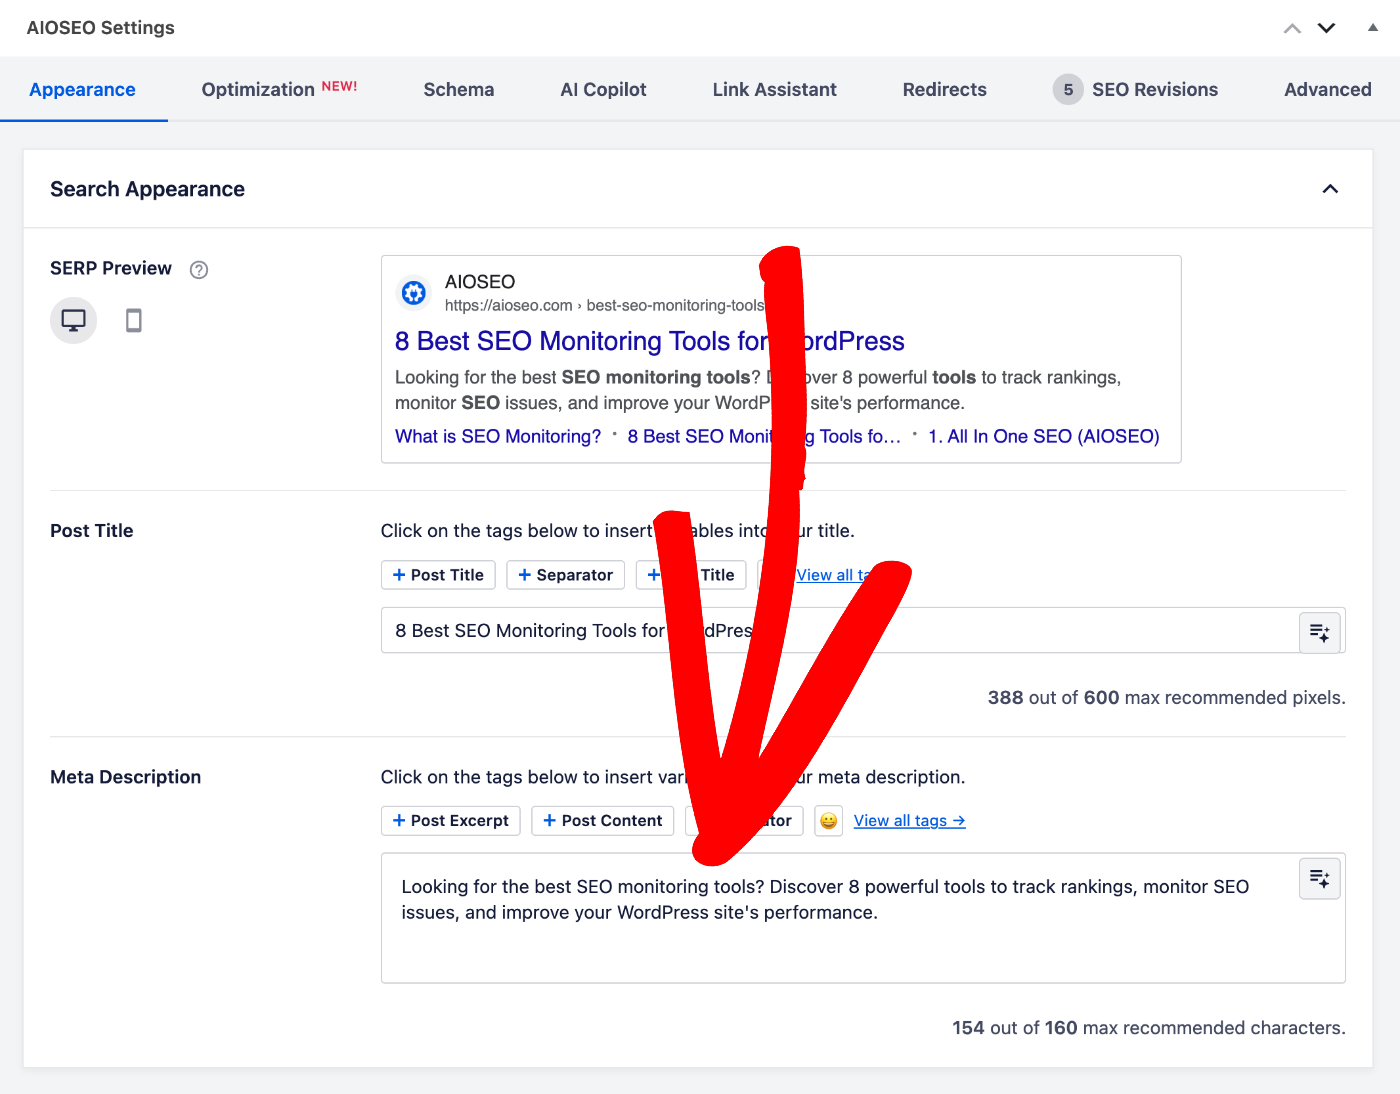
Task: Click the preview URL "https://aioseo.com"
Action: (509, 306)
